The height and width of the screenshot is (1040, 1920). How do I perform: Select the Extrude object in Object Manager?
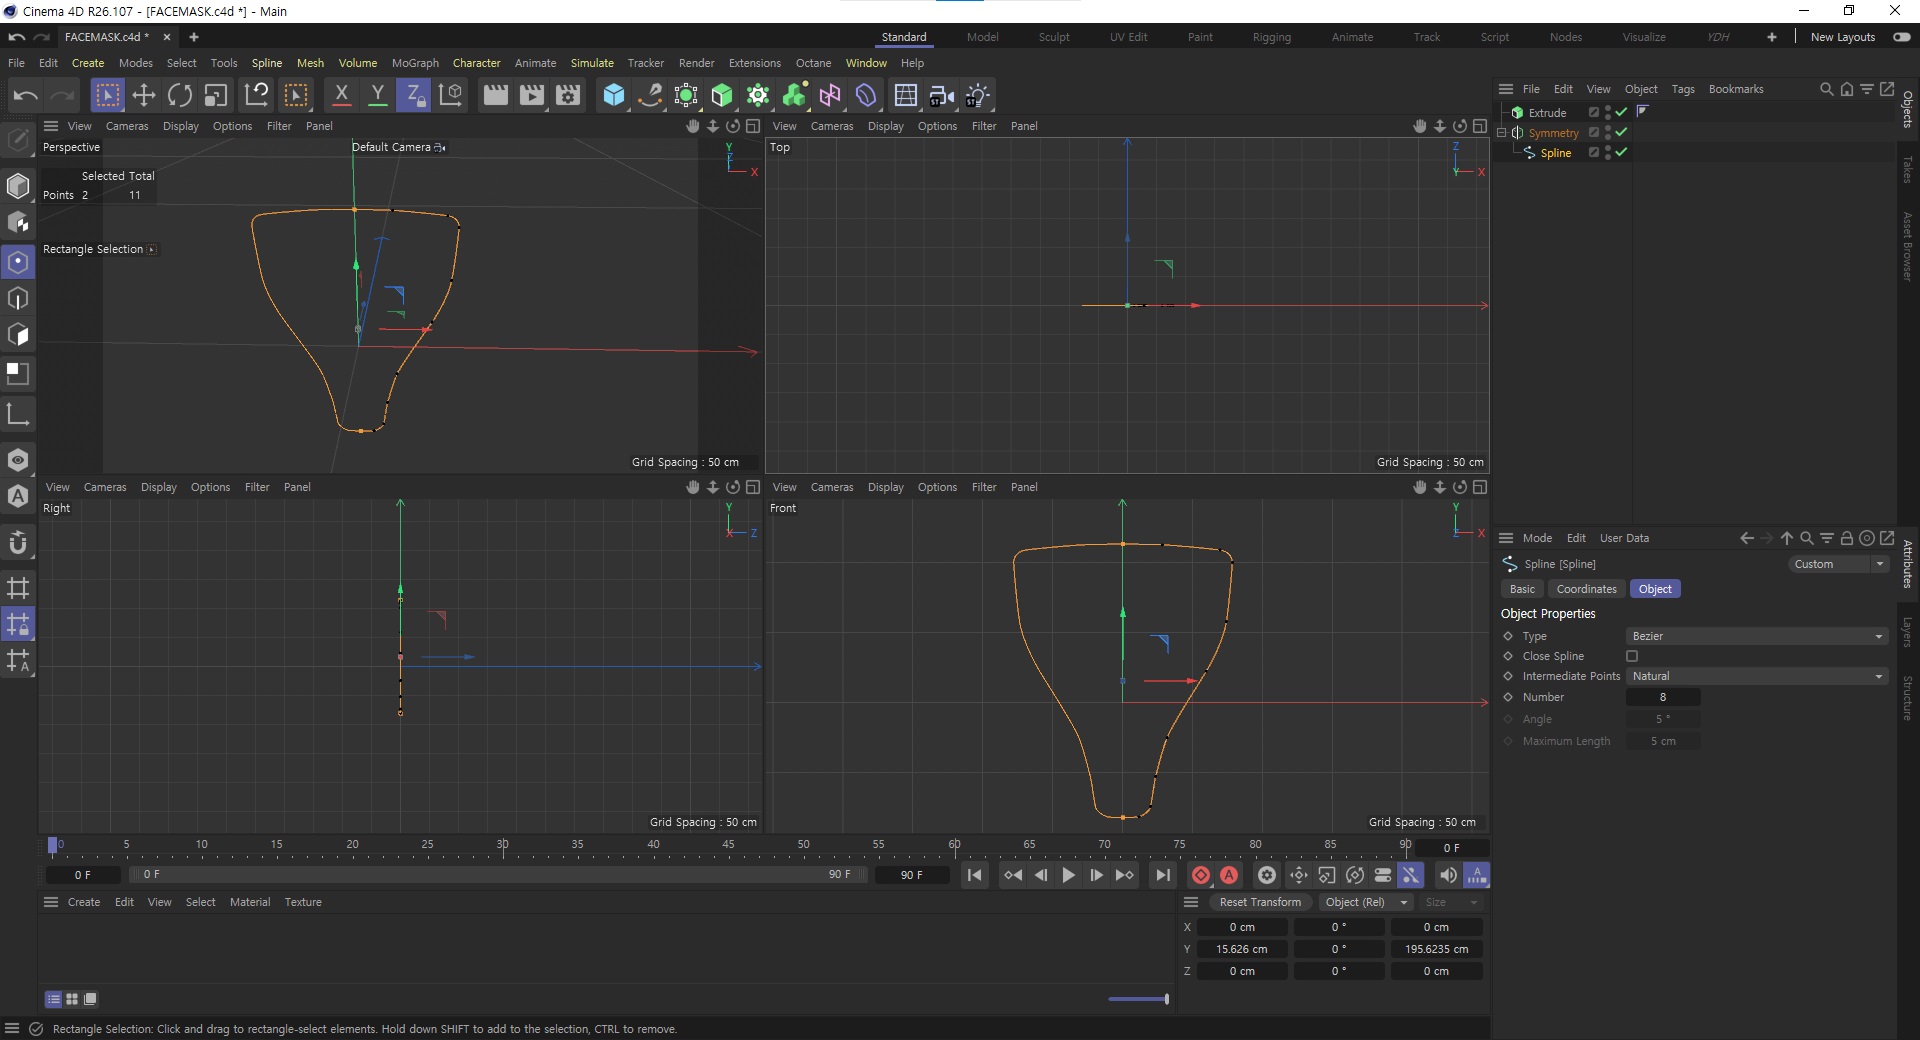coord(1547,112)
